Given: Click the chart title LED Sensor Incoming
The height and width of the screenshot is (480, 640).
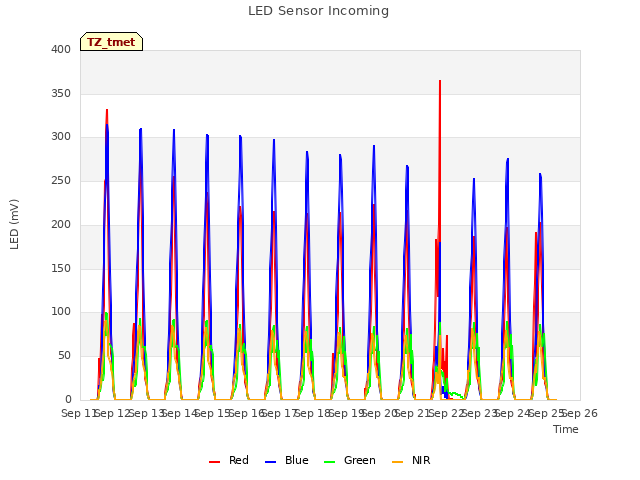Looking at the screenshot, I should tap(318, 11).
